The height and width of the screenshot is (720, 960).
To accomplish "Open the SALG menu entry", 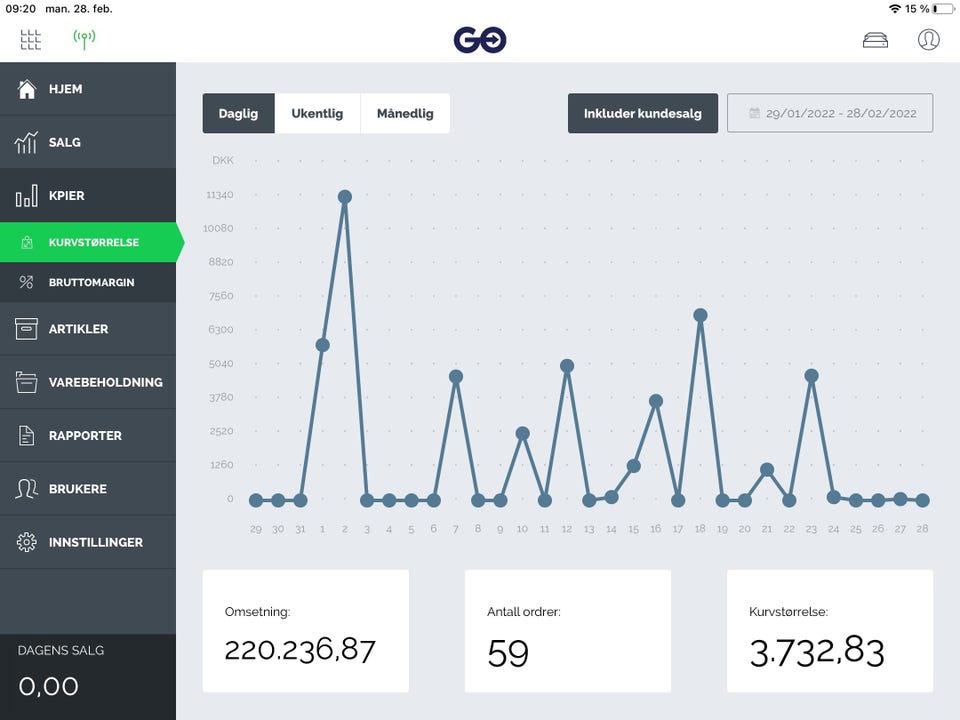I will pyautogui.click(x=88, y=142).
